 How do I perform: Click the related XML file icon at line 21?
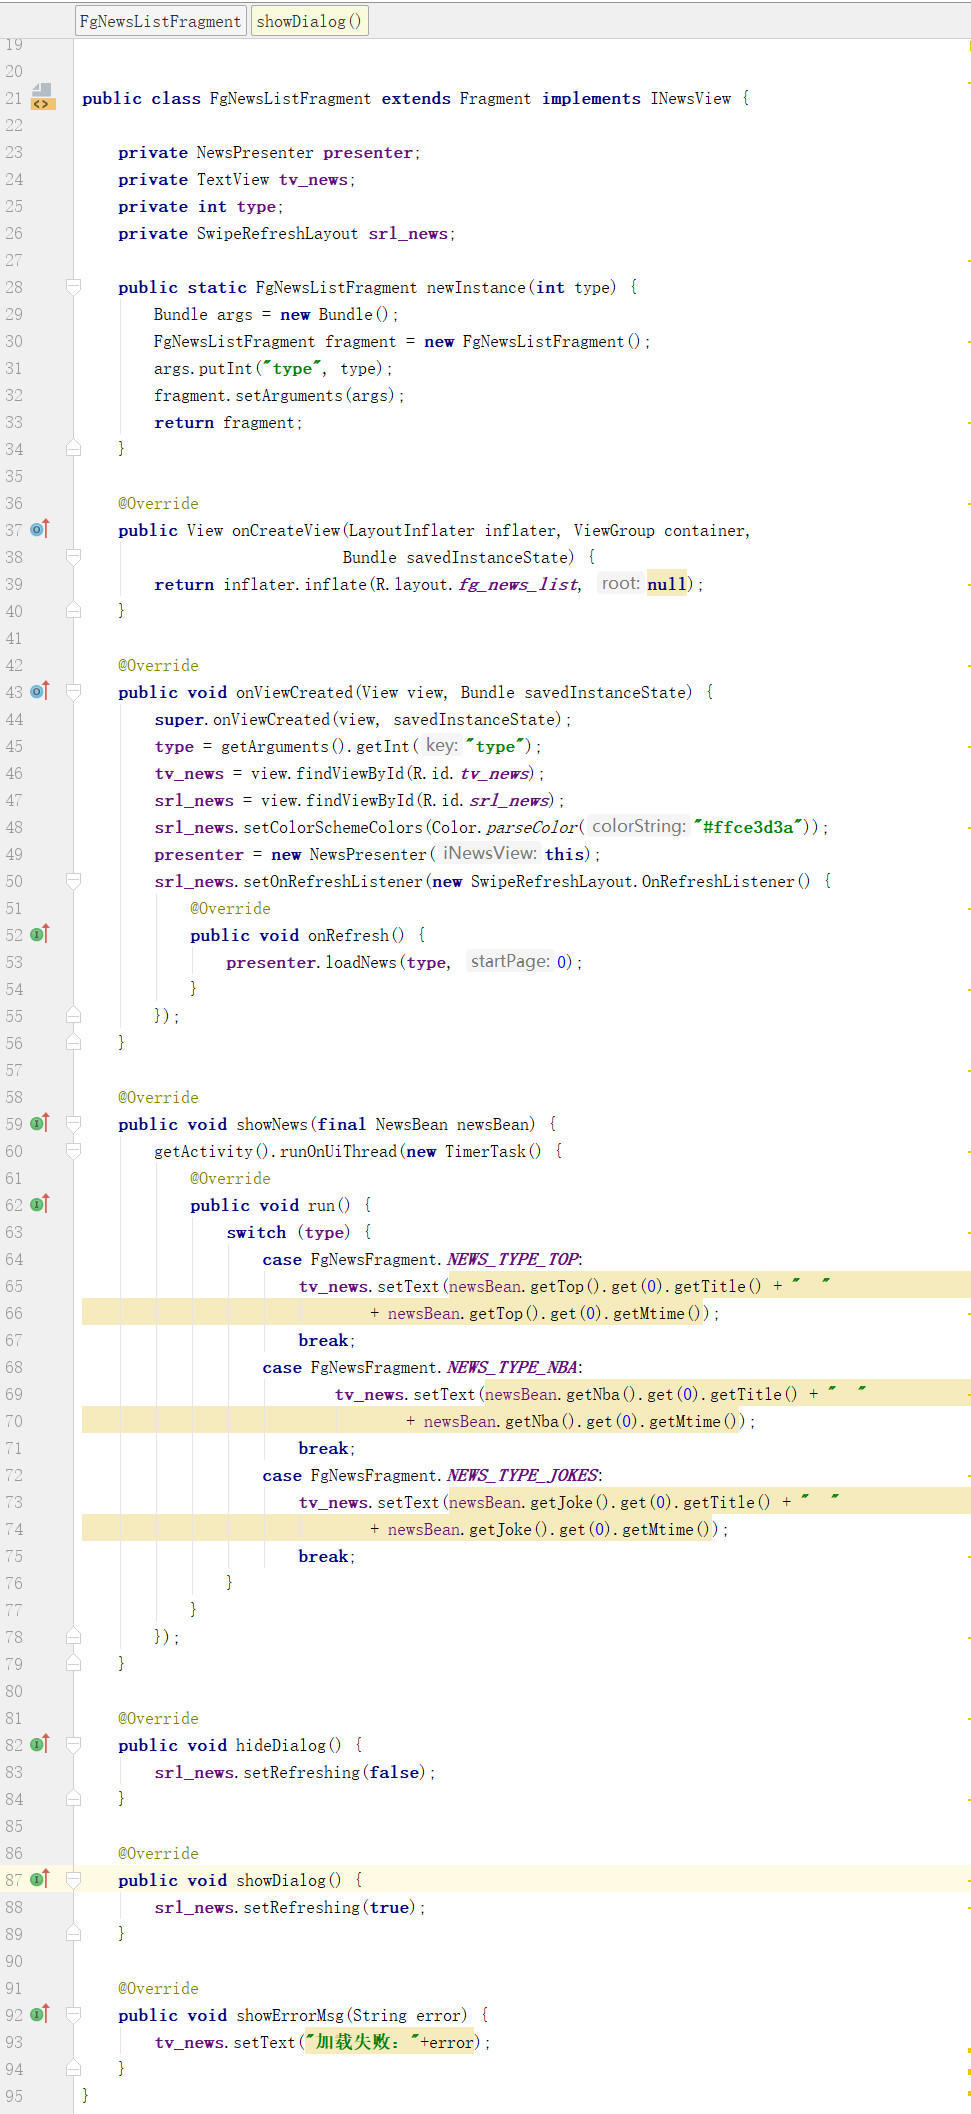coord(42,97)
